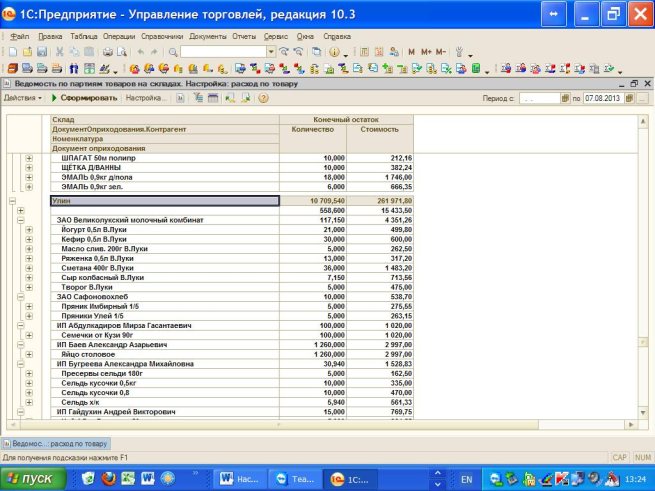Click the 'Сметана 400г В.Луки' row
This screenshot has height=491, width=655.
(232, 268)
